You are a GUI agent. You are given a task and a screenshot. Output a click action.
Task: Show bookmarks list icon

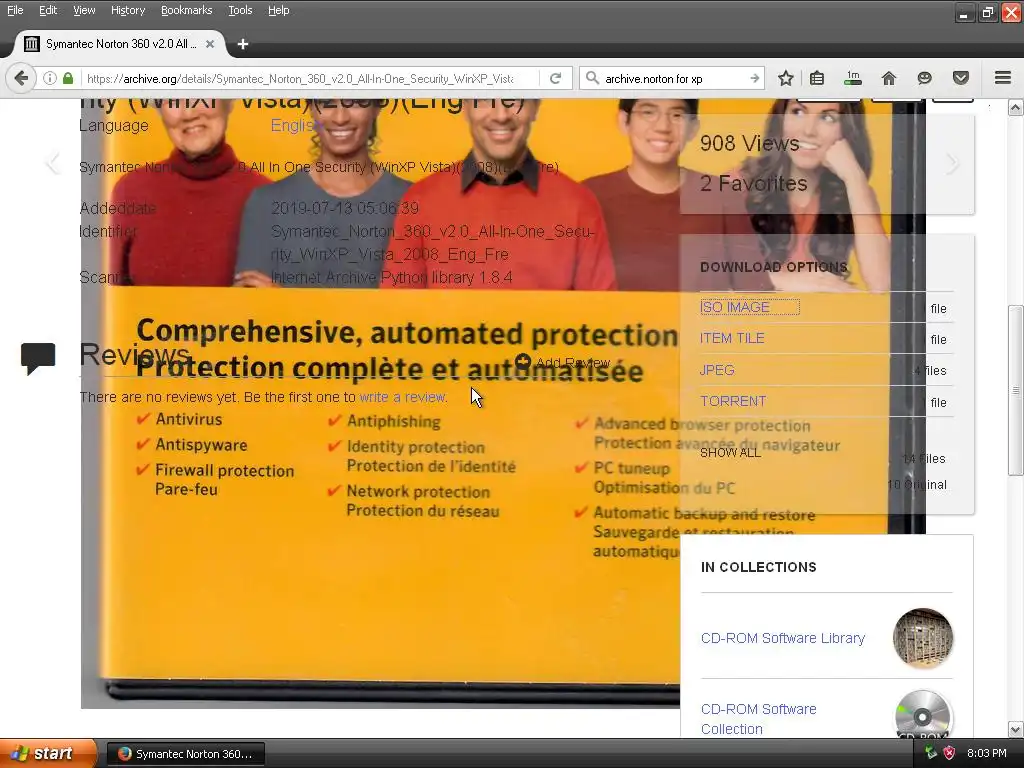point(817,78)
